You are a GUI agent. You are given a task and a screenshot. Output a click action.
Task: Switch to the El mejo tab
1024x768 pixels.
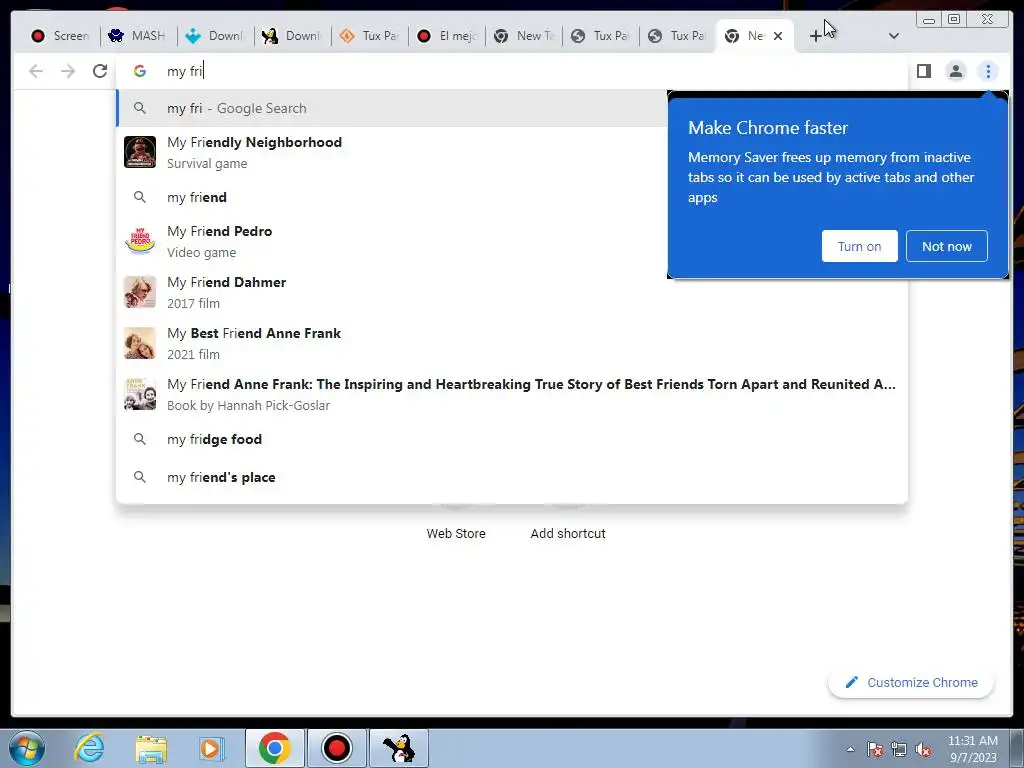pos(446,36)
